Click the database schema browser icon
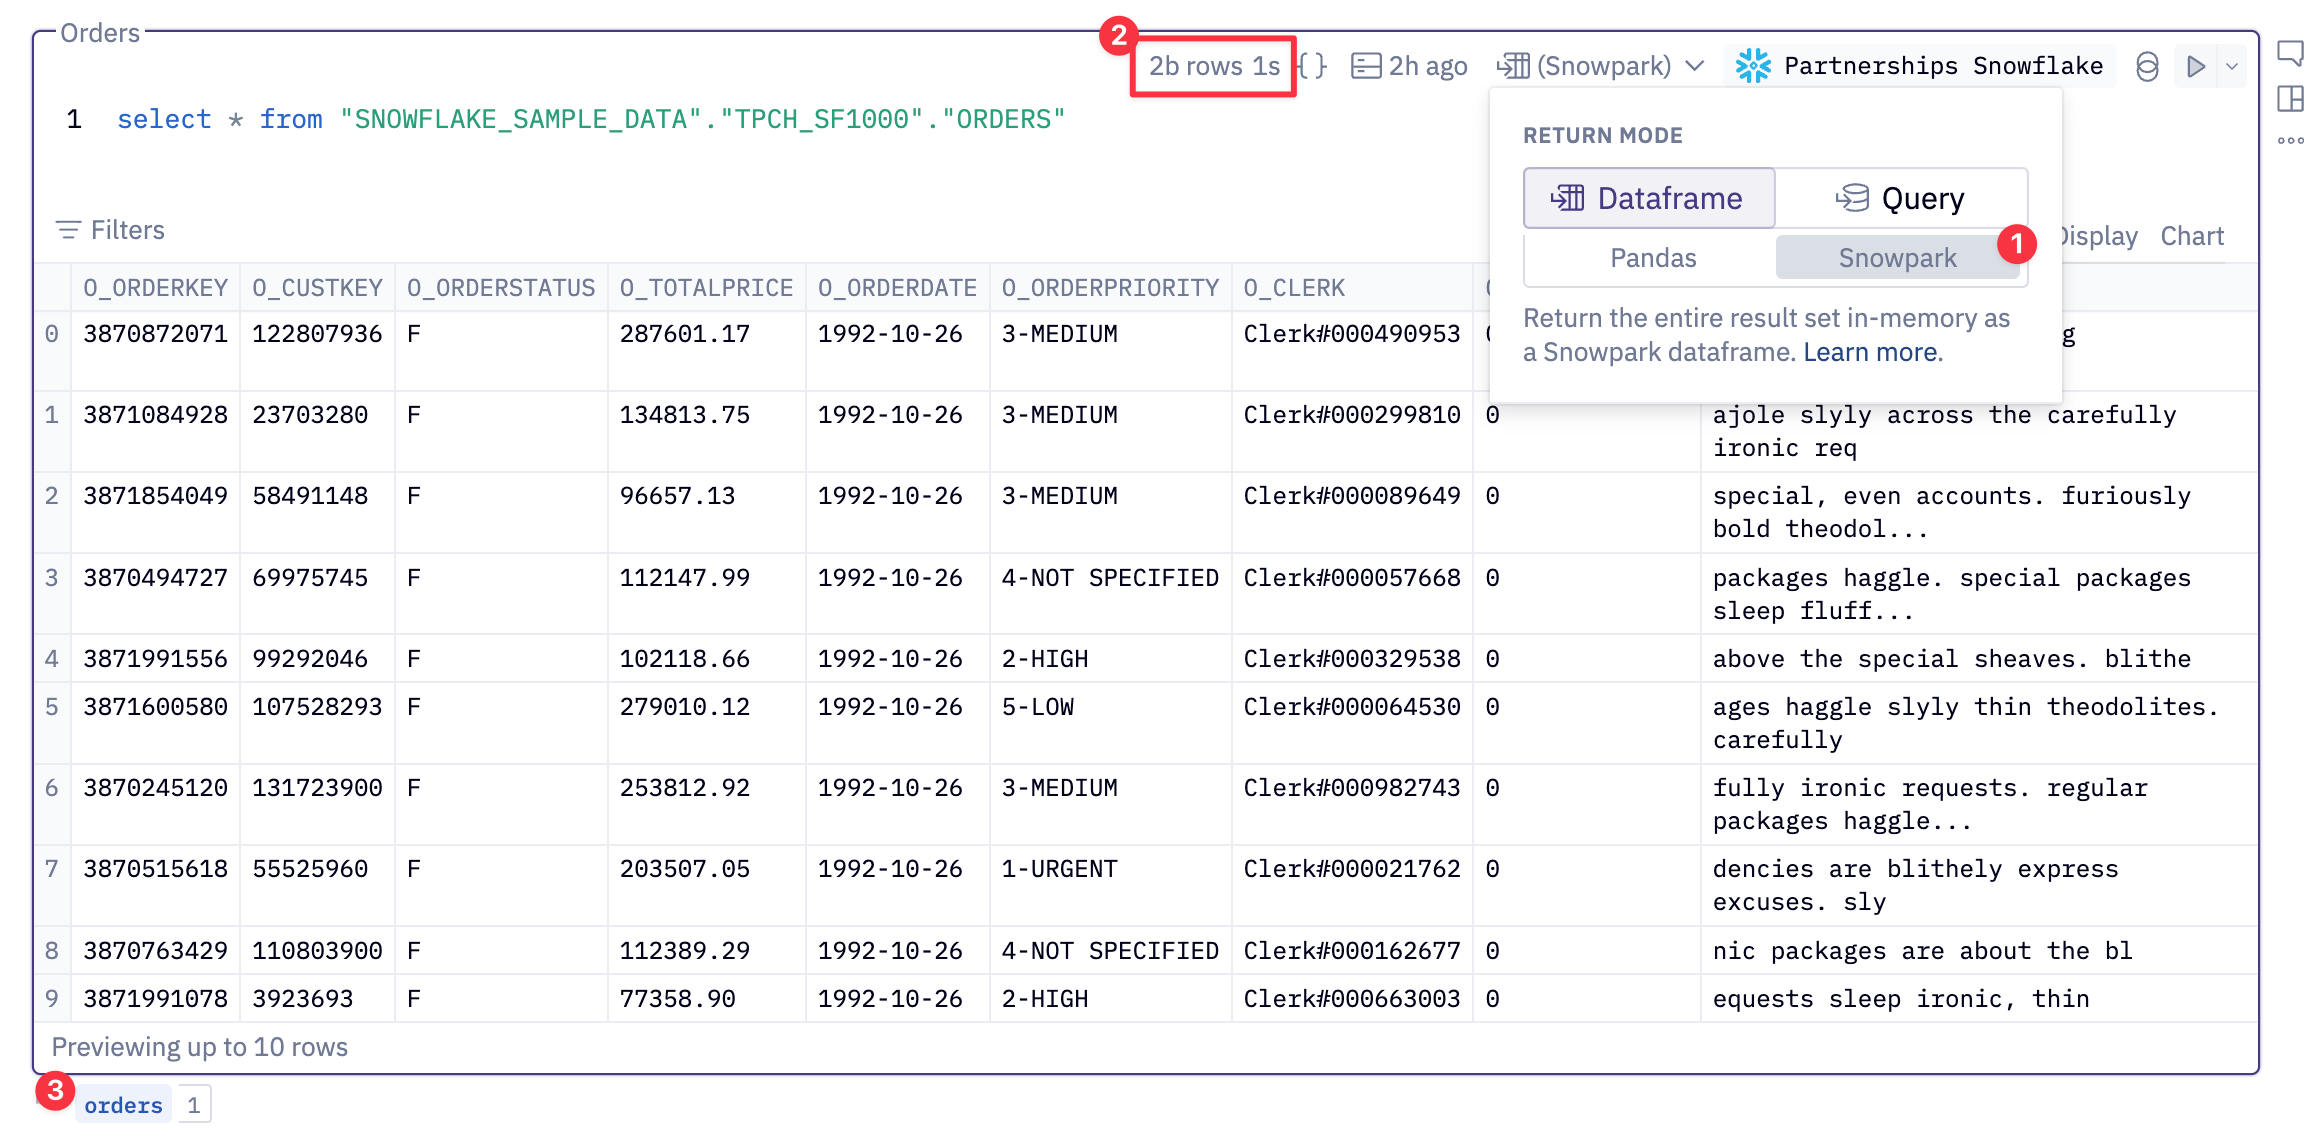 click(2147, 67)
